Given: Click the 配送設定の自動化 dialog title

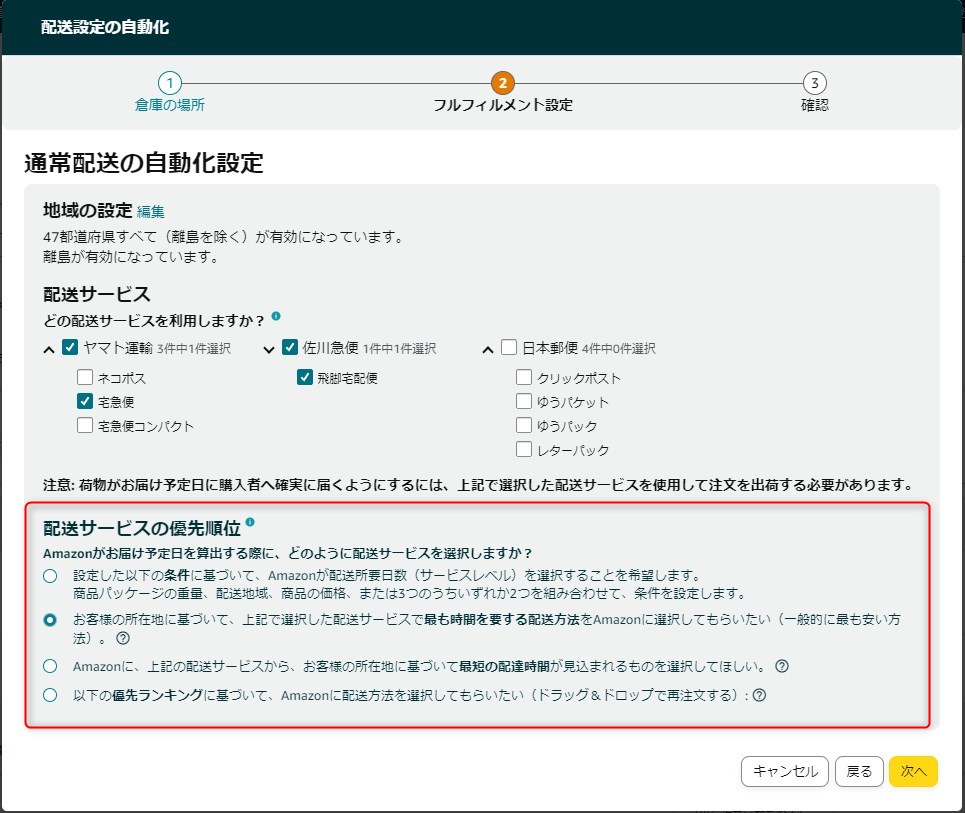Looking at the screenshot, I should 105,27.
